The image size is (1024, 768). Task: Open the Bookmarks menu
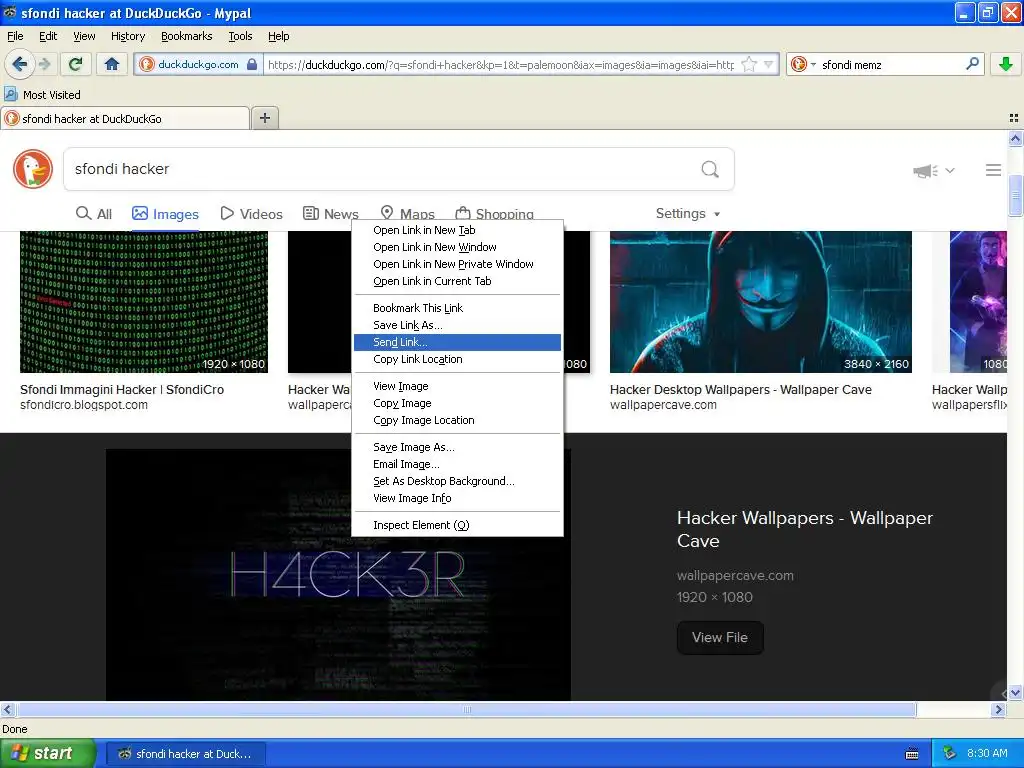187,36
